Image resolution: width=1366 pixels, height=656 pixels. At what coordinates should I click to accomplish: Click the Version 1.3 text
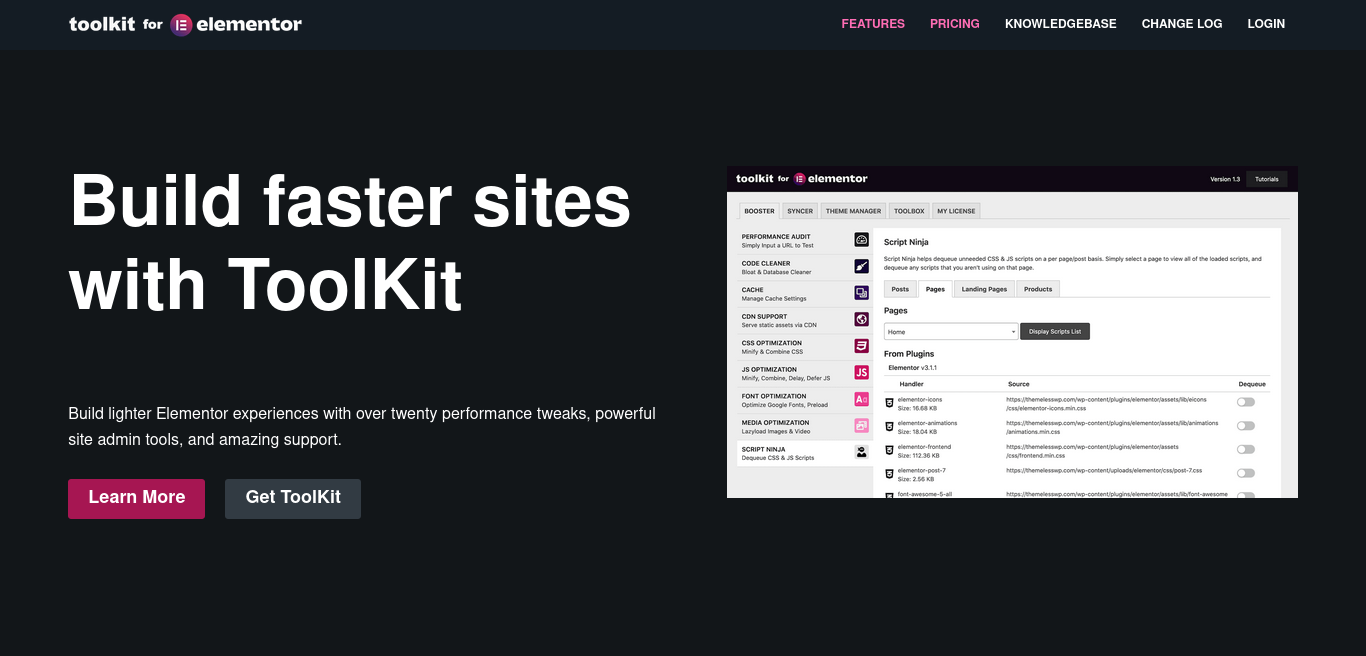click(x=1225, y=179)
